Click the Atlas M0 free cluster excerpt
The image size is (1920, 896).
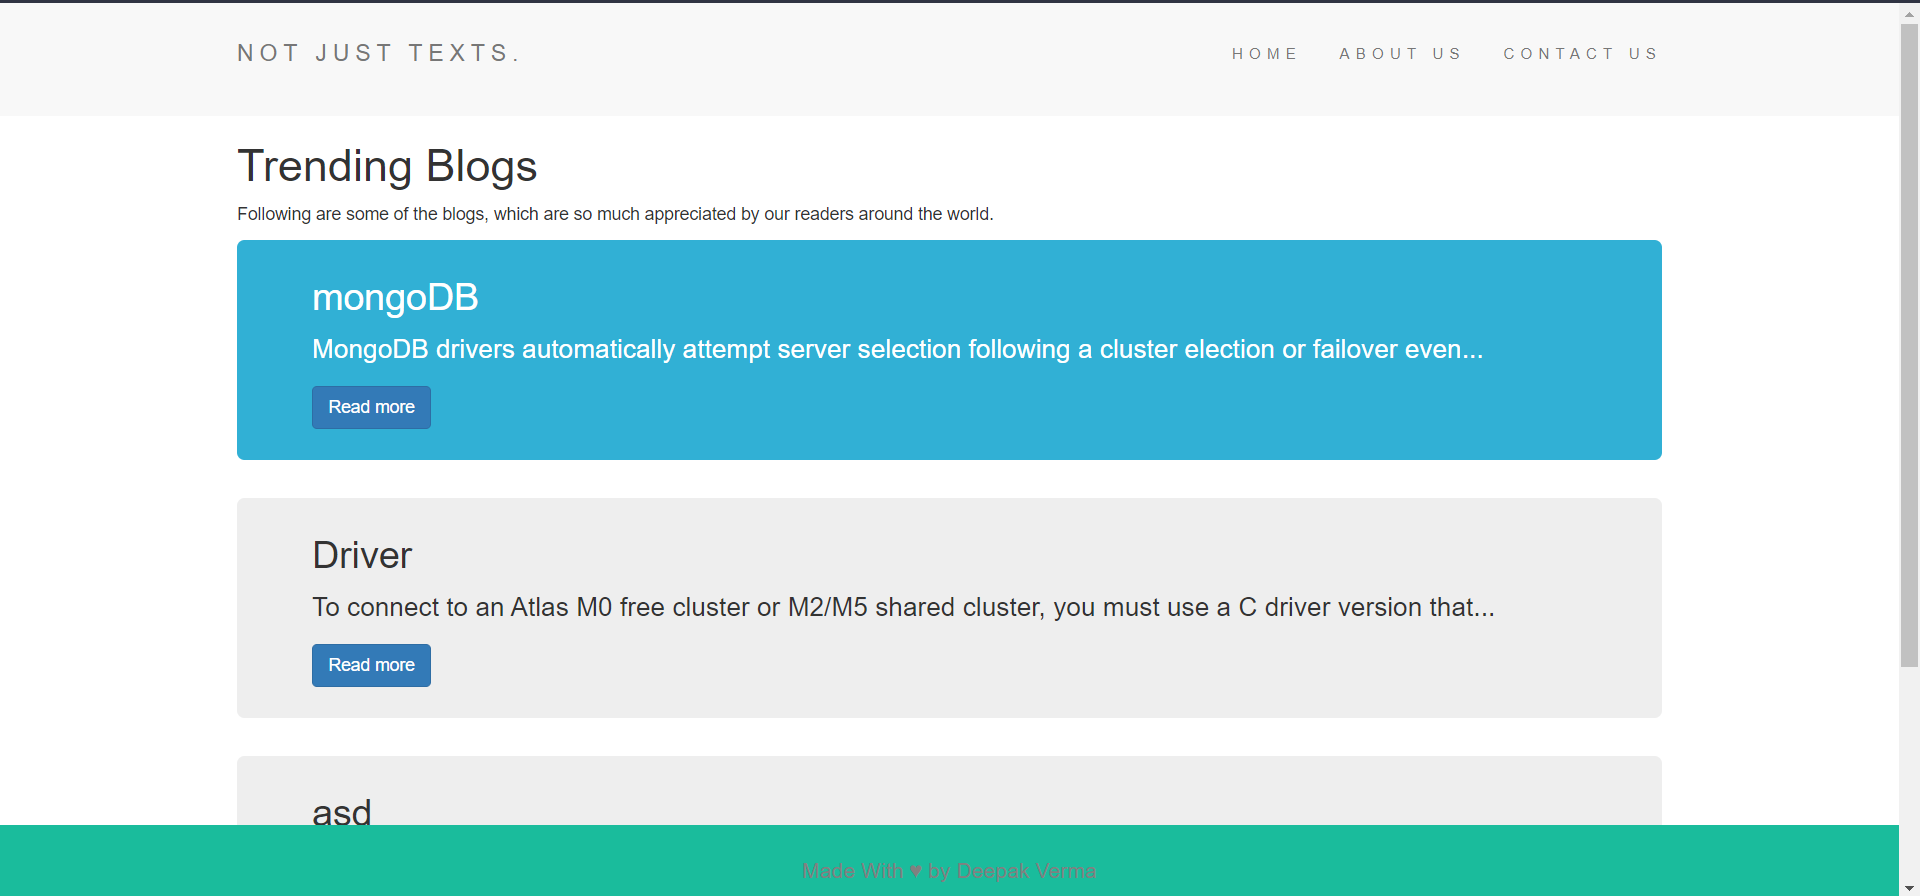(x=903, y=608)
